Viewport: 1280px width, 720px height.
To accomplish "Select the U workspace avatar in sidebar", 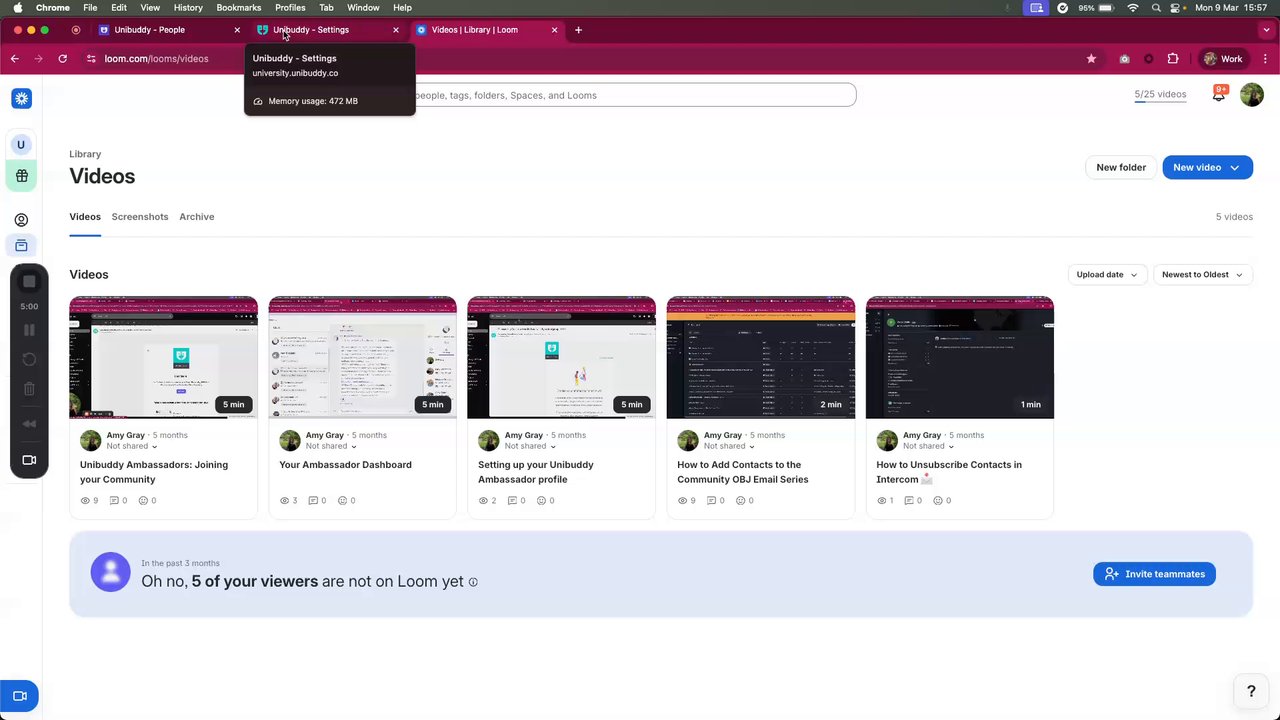I will tap(21, 145).
